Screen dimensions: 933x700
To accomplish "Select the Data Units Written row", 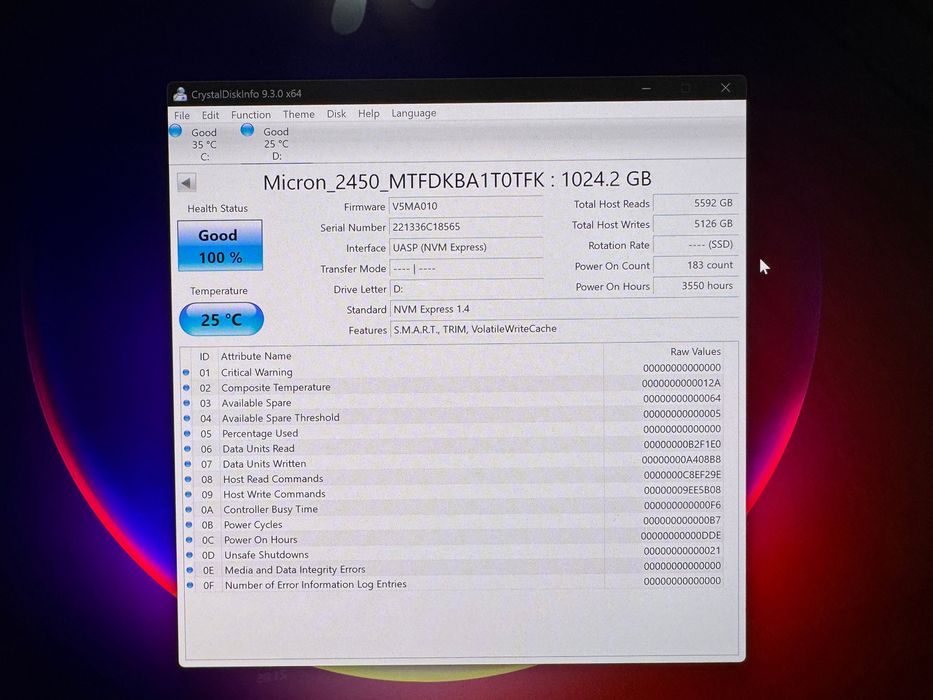I will pyautogui.click(x=452, y=462).
